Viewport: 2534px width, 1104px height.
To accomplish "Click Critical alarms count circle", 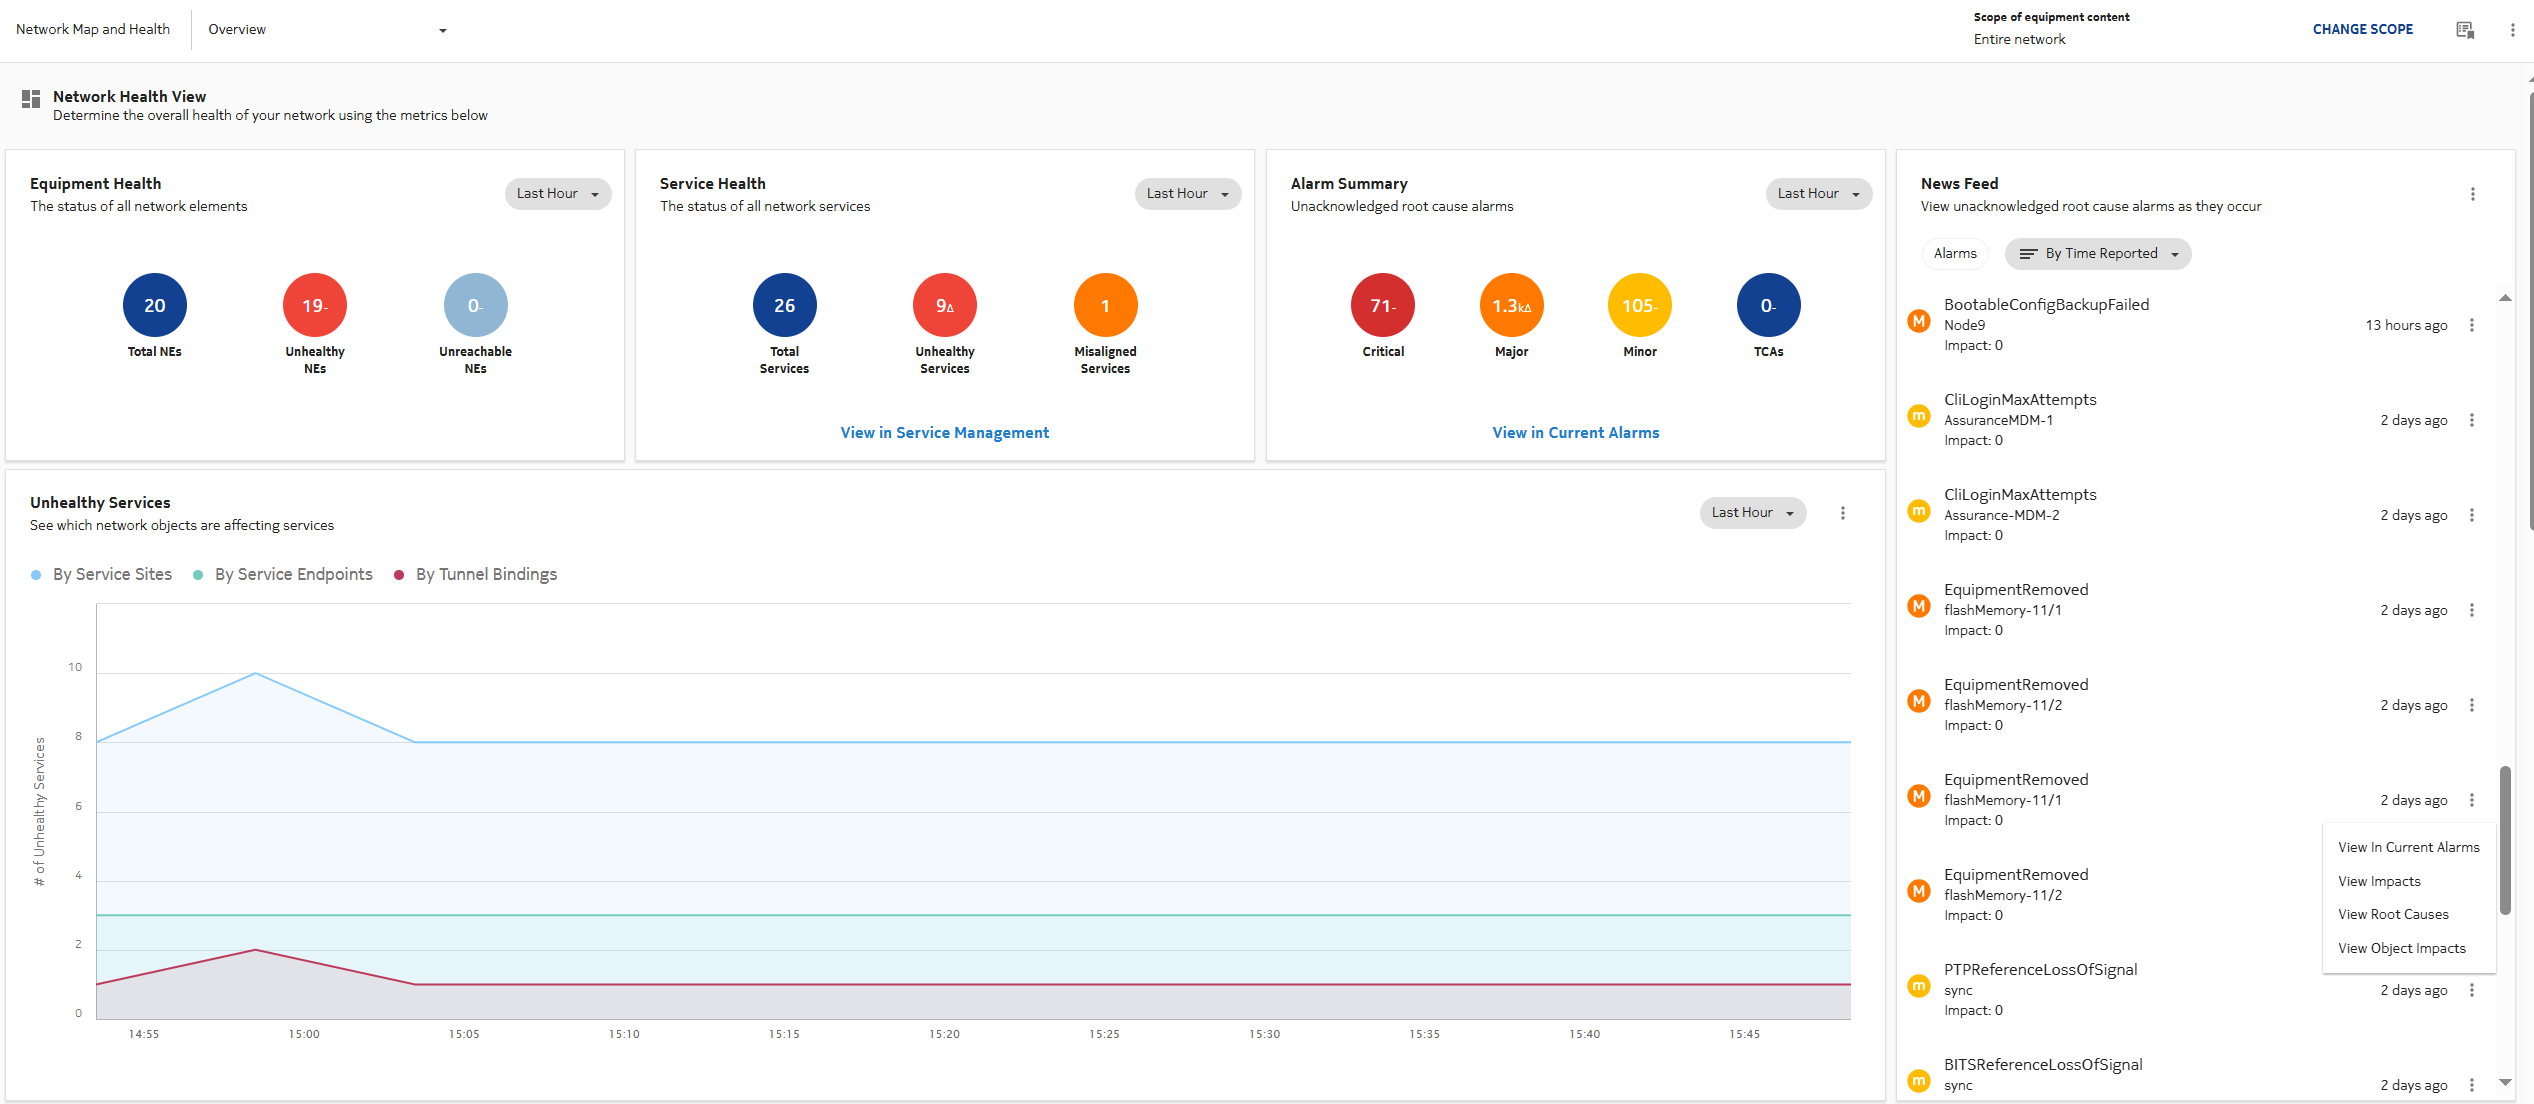I will pyautogui.click(x=1382, y=305).
